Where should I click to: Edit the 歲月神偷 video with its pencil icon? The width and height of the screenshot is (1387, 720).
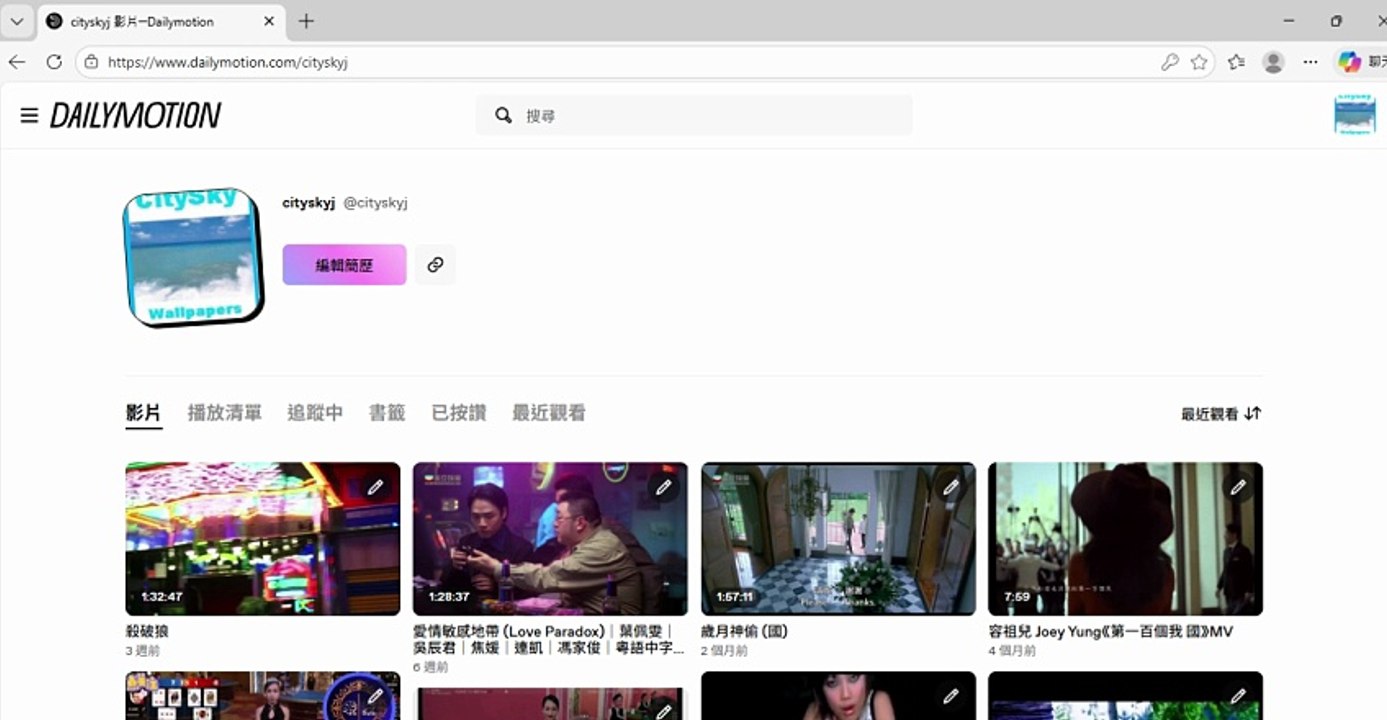coord(951,487)
